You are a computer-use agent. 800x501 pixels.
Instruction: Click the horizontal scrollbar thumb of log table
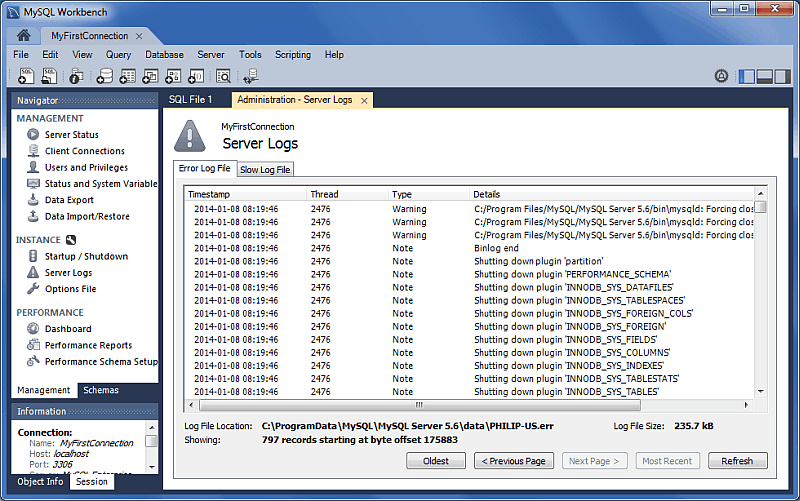[420, 405]
